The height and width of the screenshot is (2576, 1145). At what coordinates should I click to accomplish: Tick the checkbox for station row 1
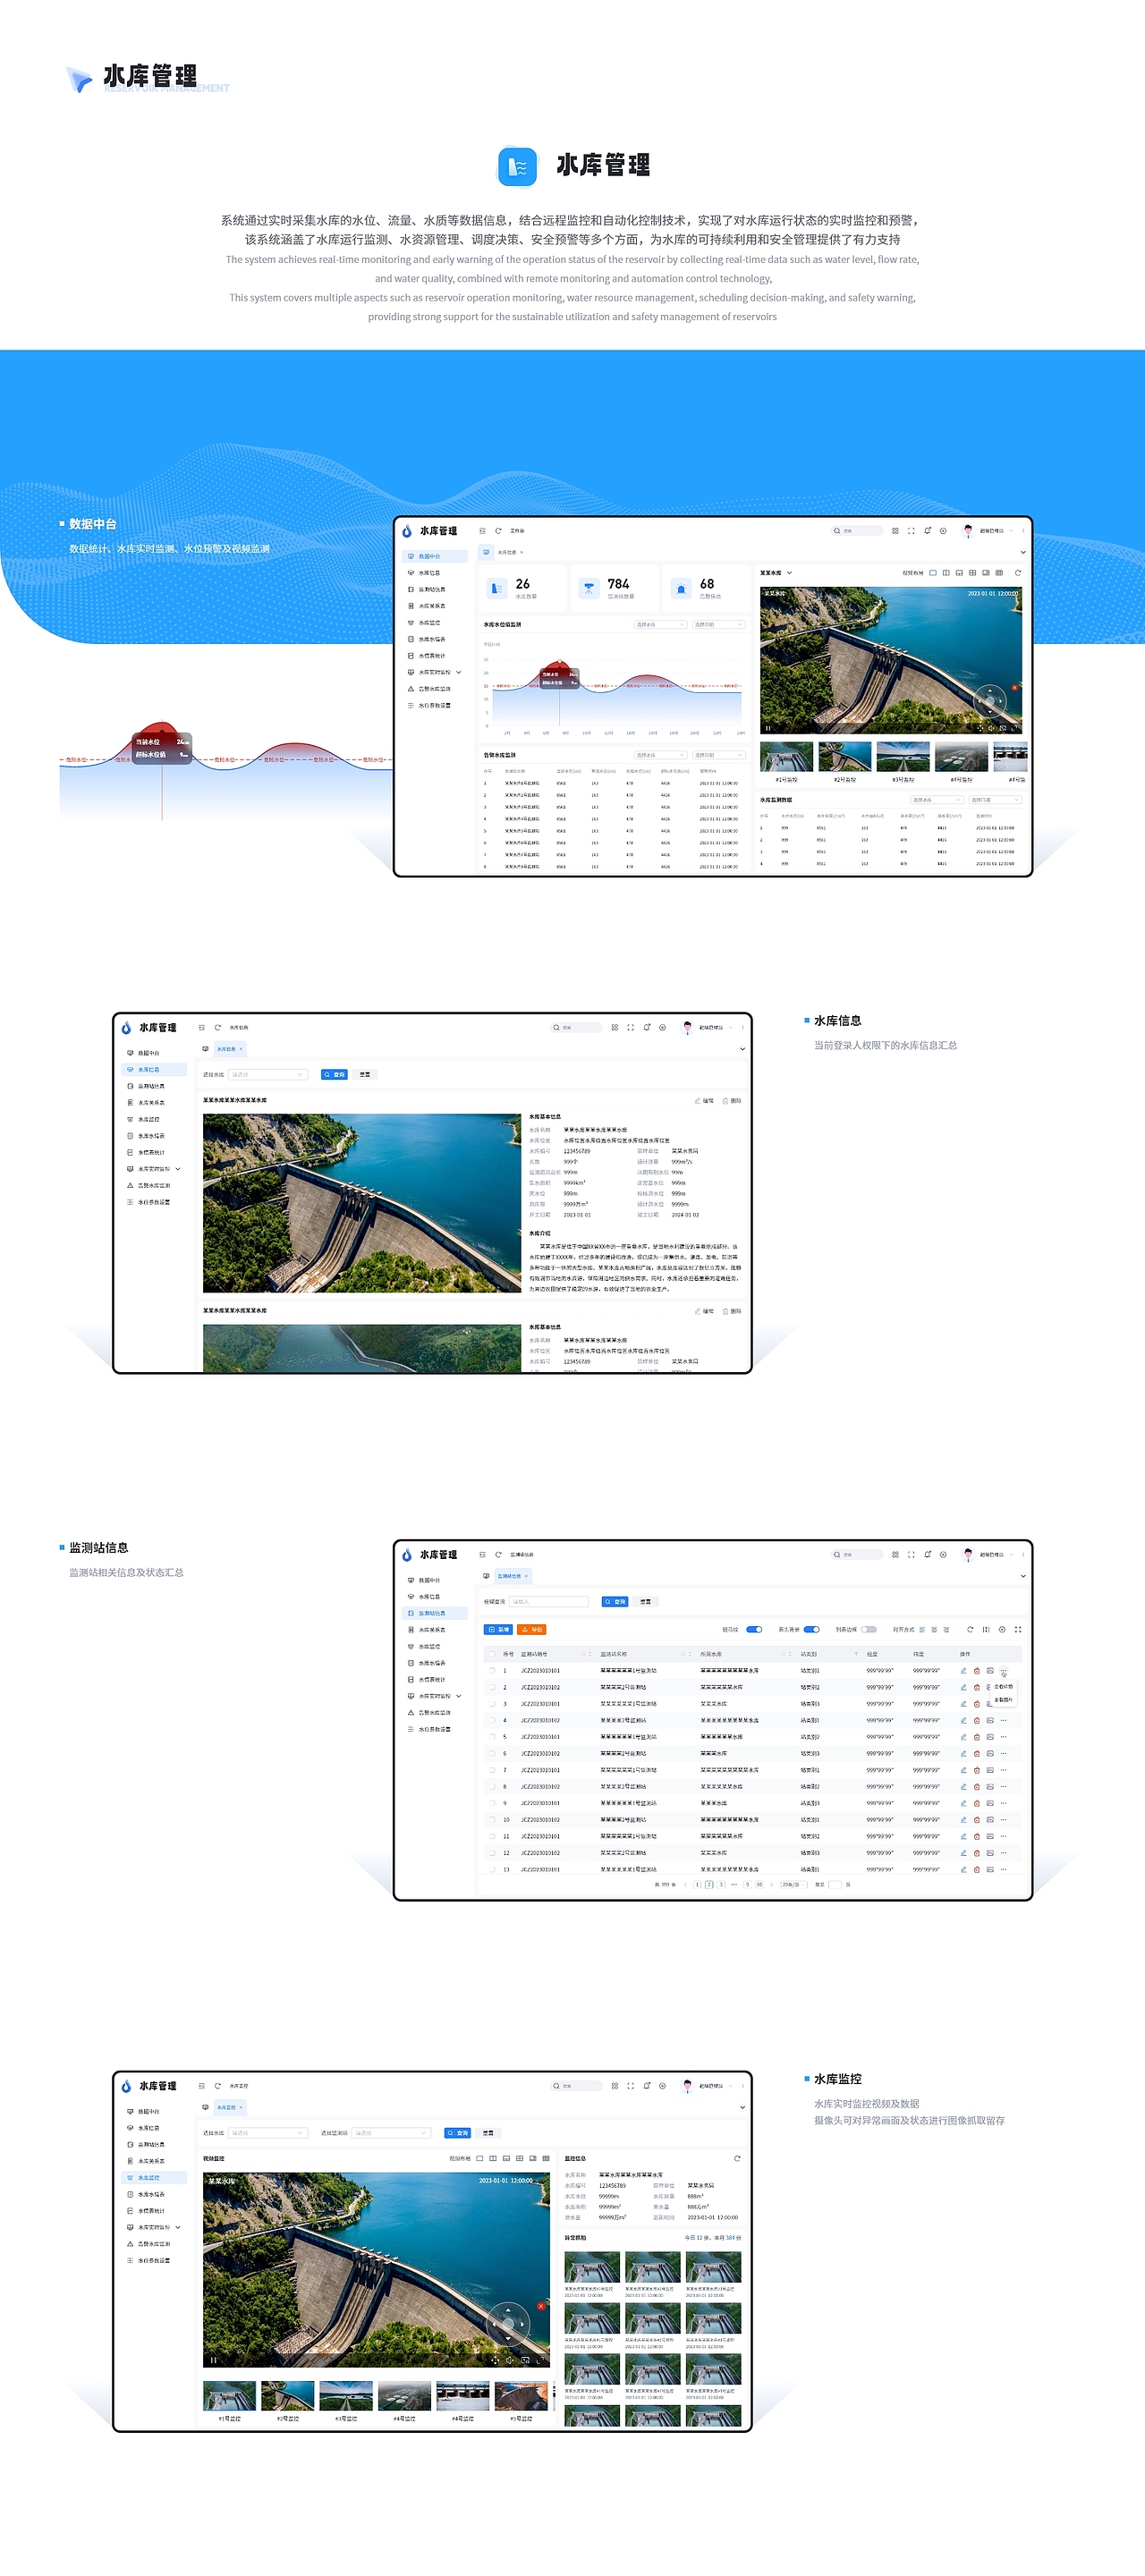click(492, 1670)
